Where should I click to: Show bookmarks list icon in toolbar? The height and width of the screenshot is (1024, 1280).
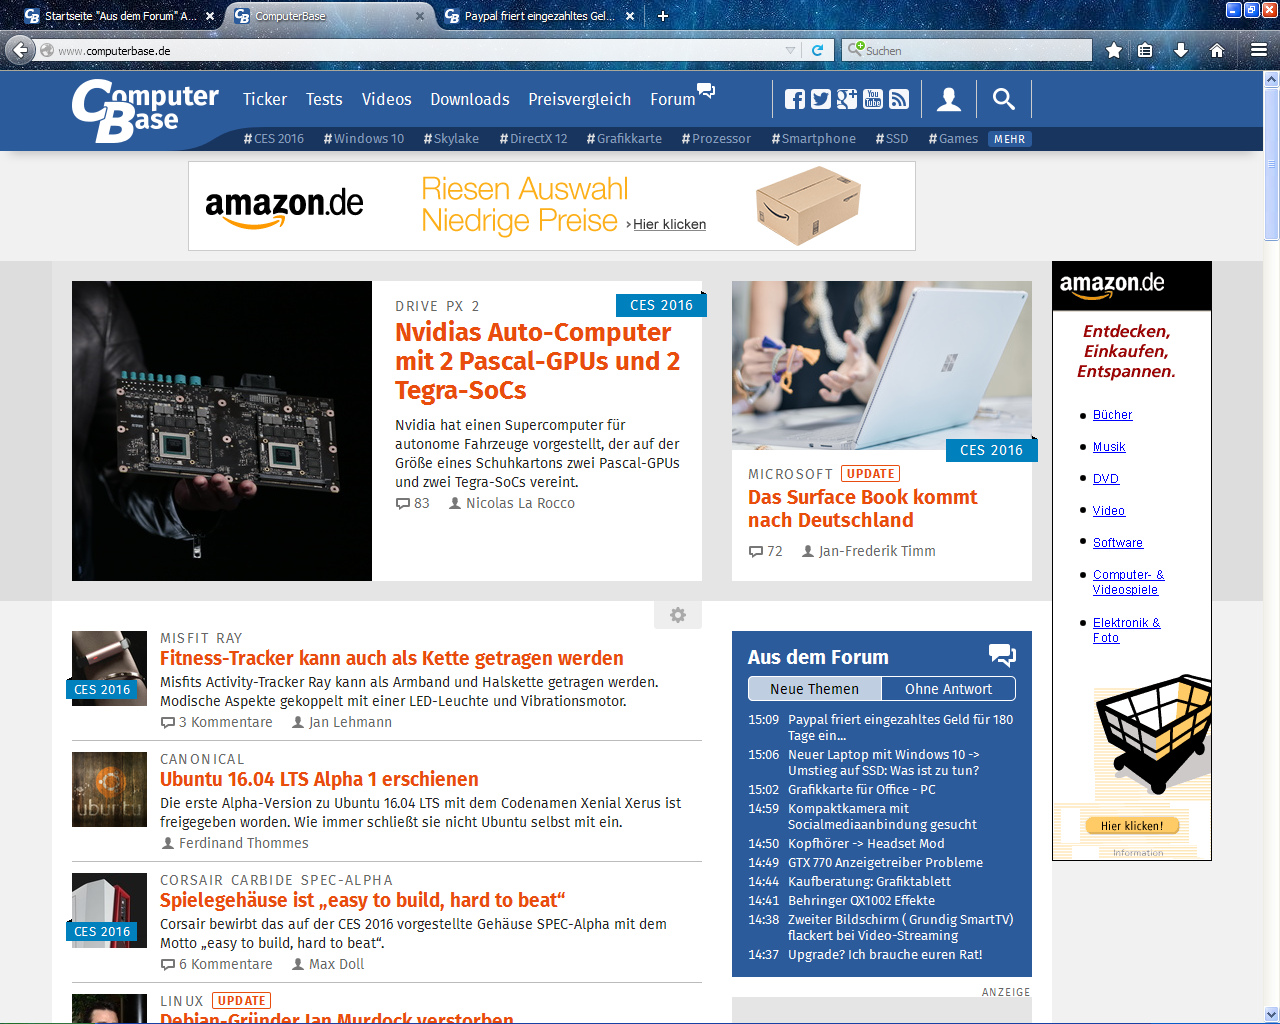pyautogui.click(x=1146, y=50)
